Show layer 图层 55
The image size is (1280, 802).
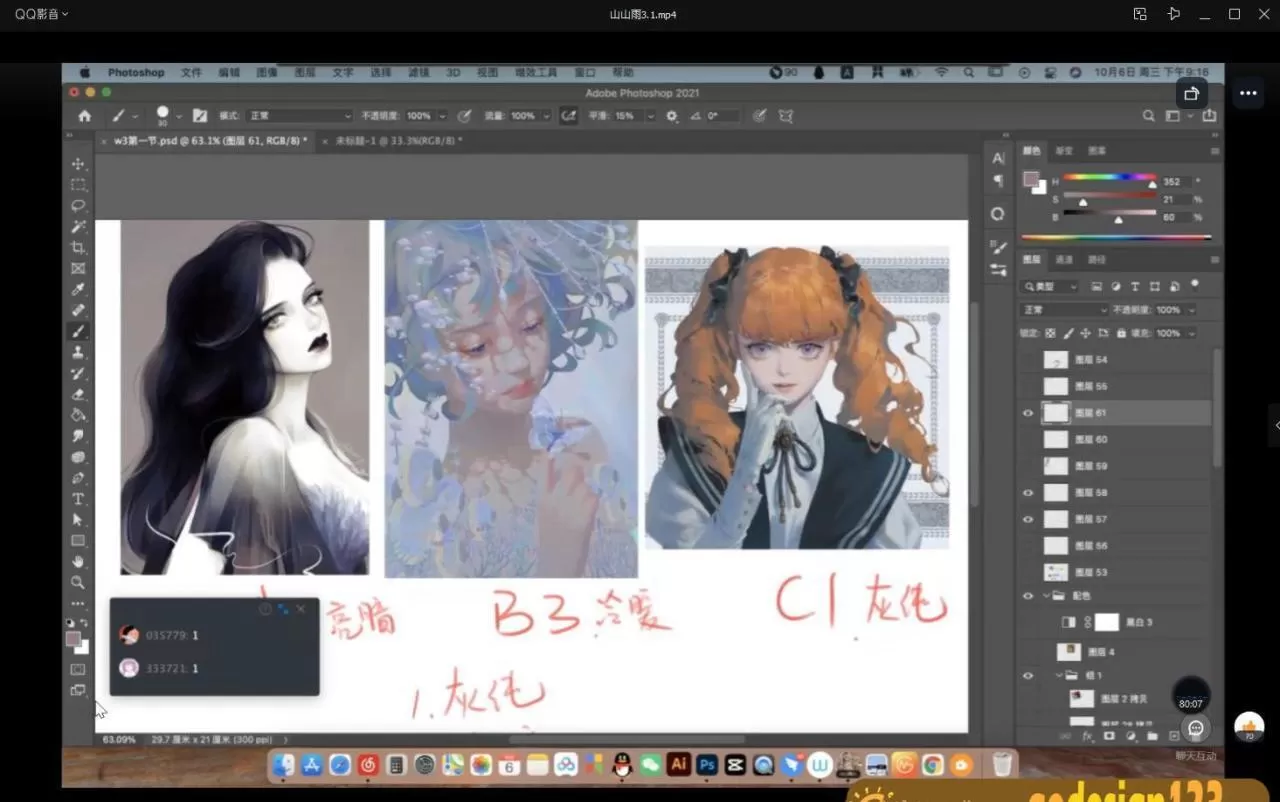[1028, 386]
